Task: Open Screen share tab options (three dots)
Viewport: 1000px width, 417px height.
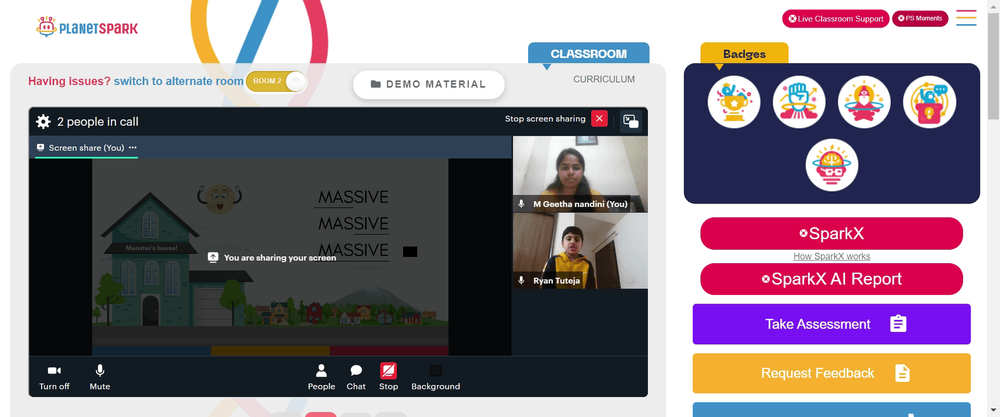Action: pos(132,148)
